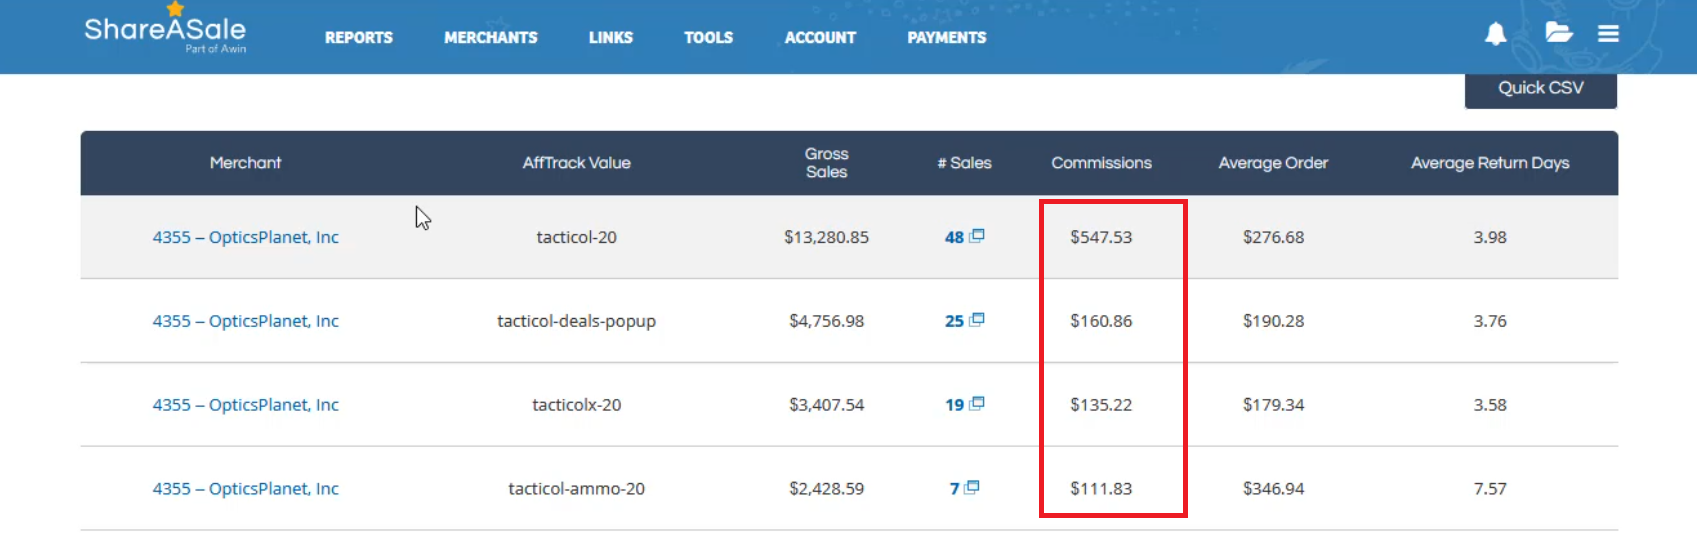Open the Reports menu
This screenshot has width=1697, height=535.
point(359,37)
